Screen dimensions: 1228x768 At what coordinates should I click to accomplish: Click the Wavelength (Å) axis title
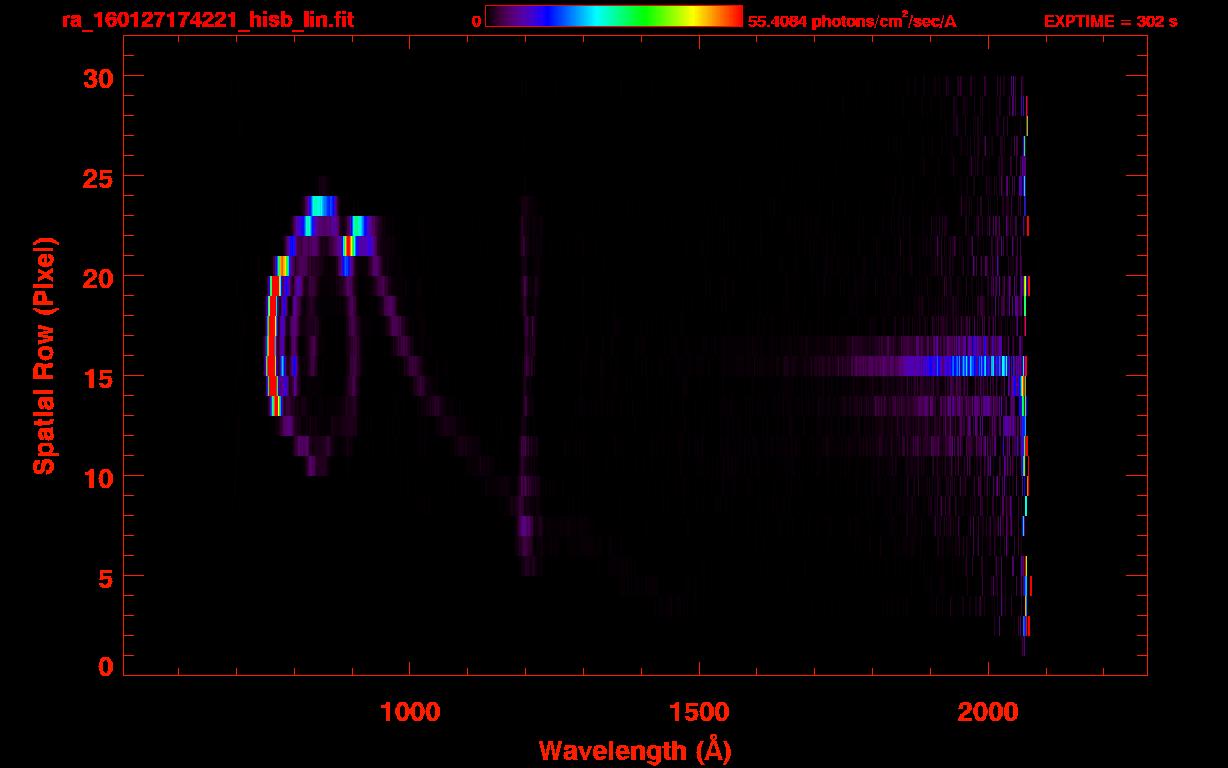pyautogui.click(x=635, y=750)
